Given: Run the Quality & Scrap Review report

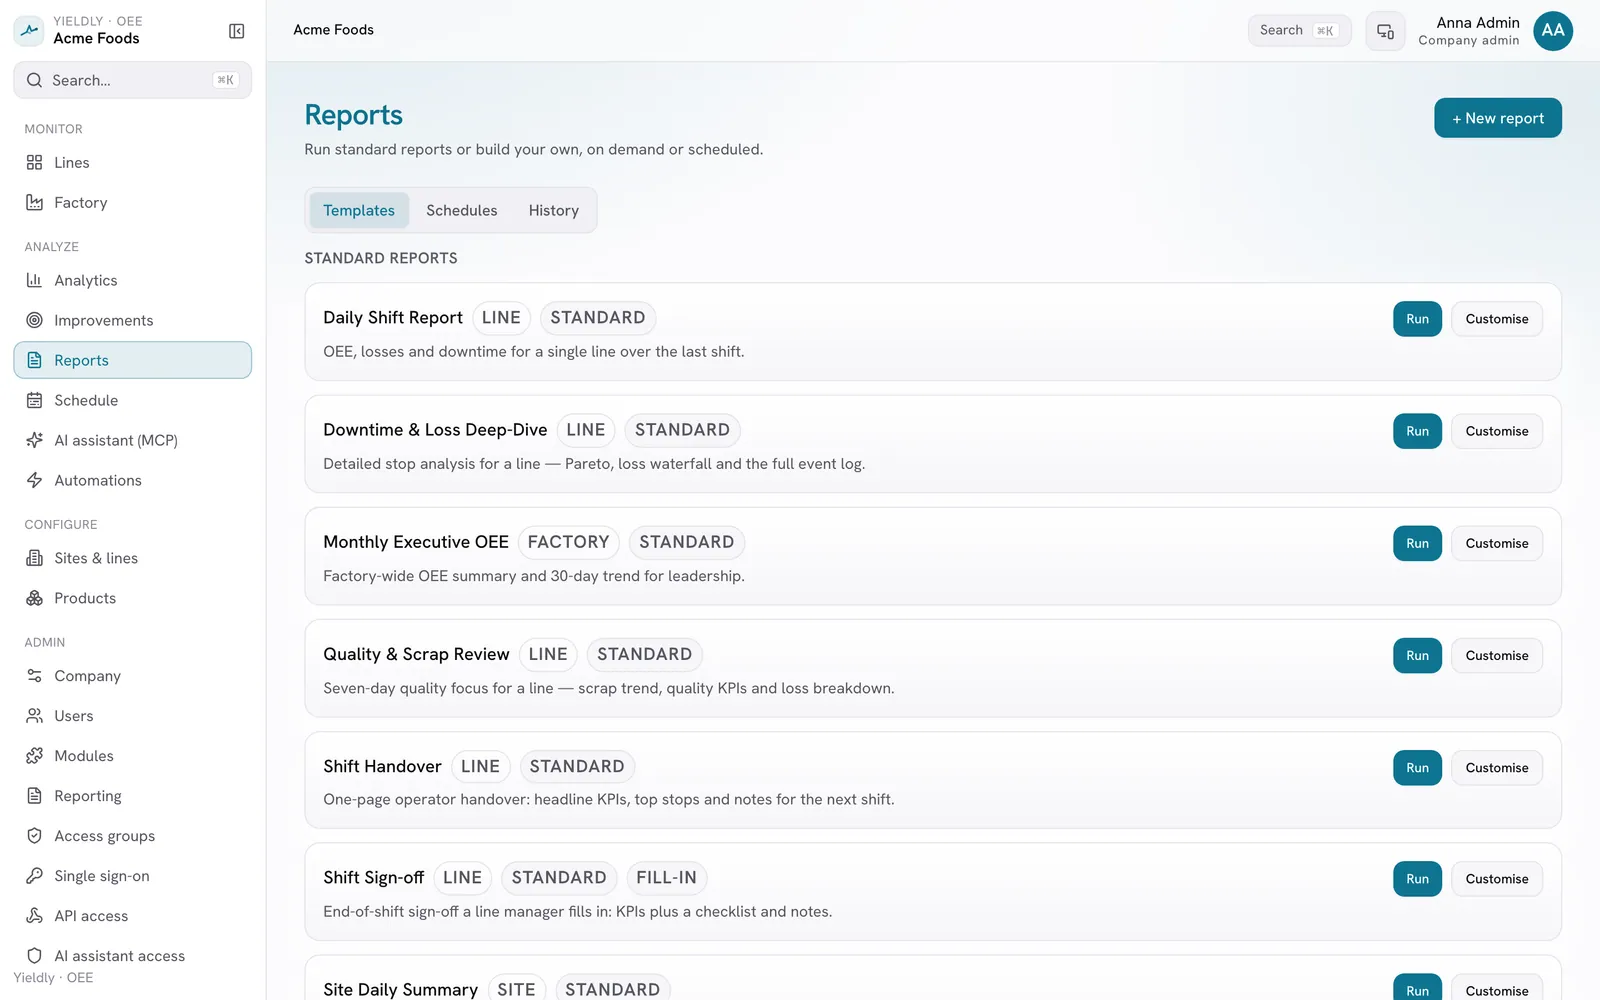Looking at the screenshot, I should (1417, 655).
